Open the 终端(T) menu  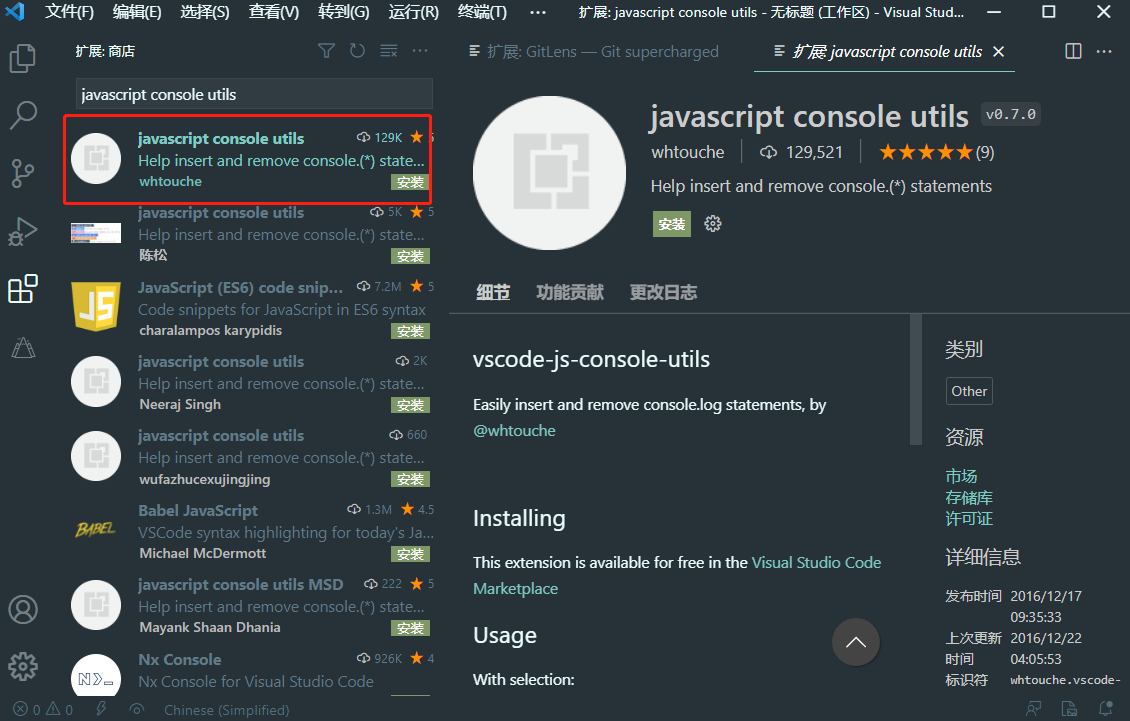click(482, 12)
